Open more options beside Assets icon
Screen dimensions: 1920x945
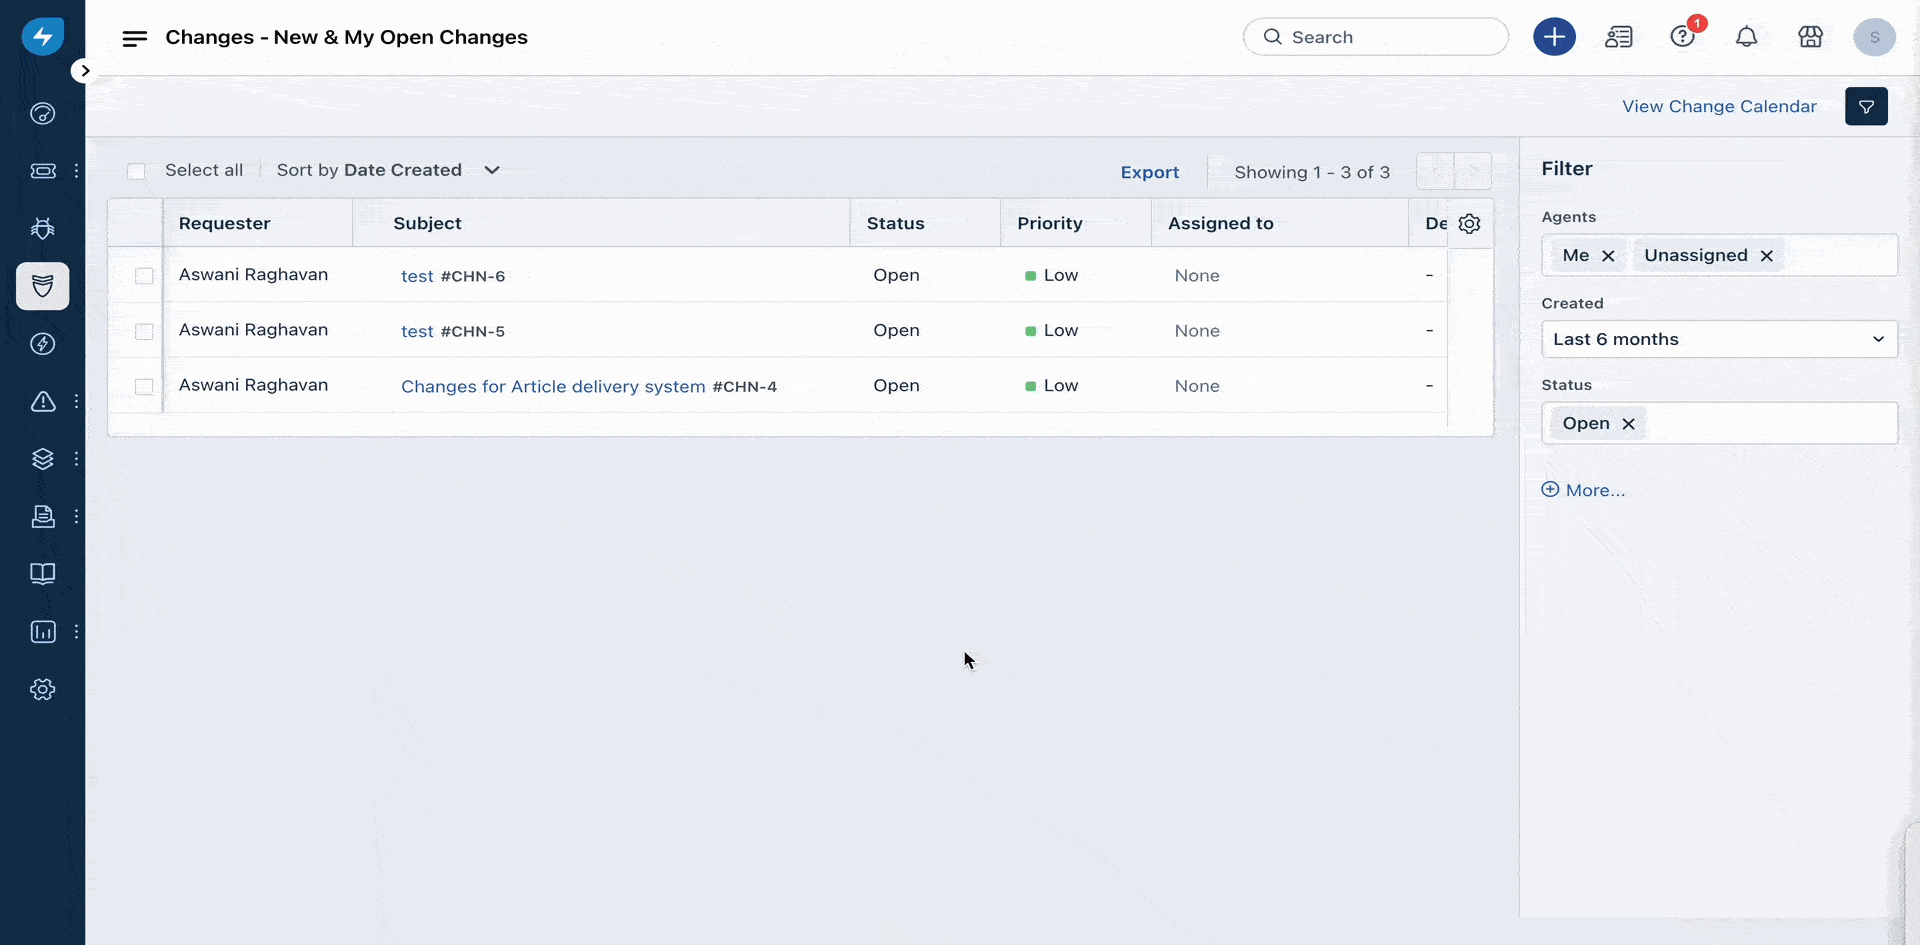[x=76, y=459]
